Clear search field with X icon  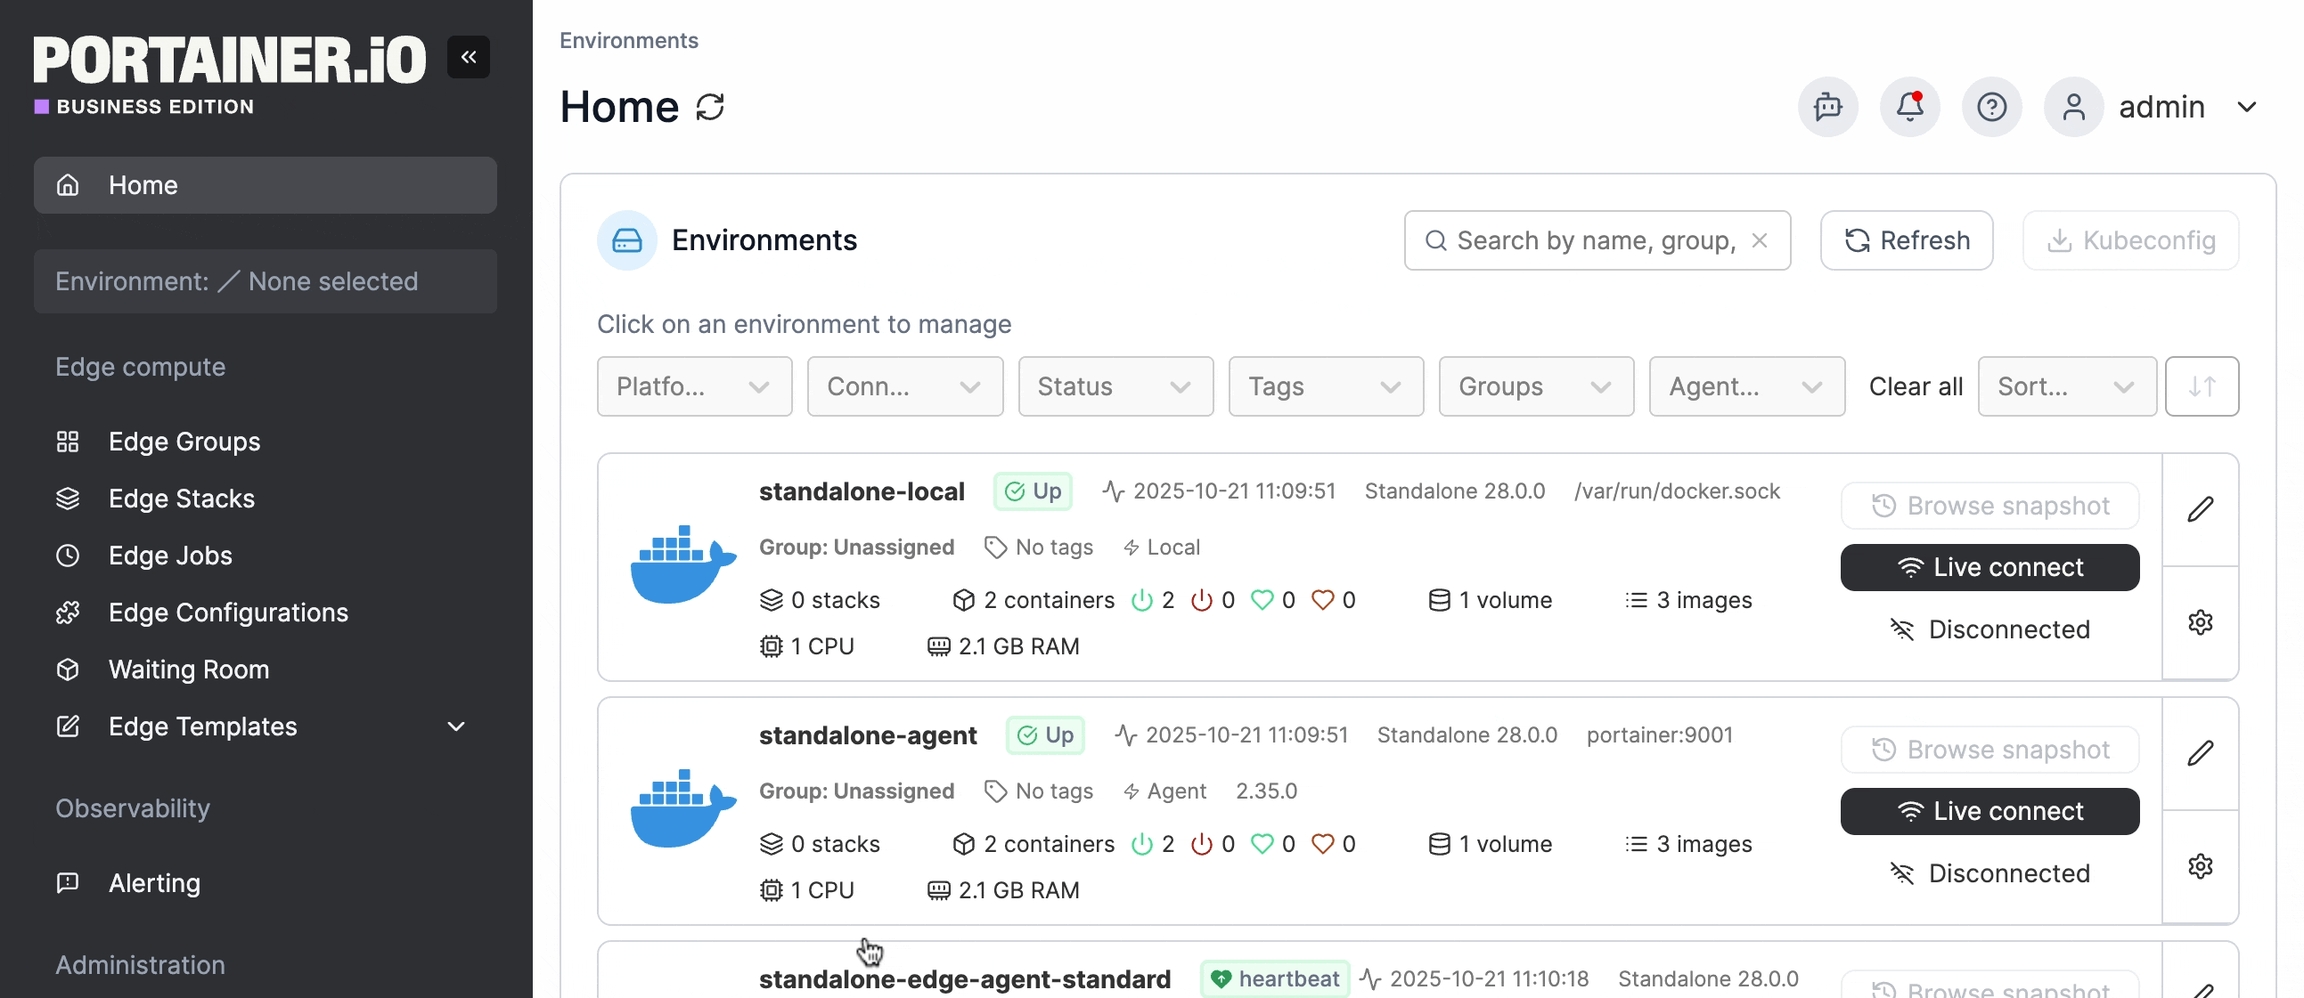point(1760,241)
